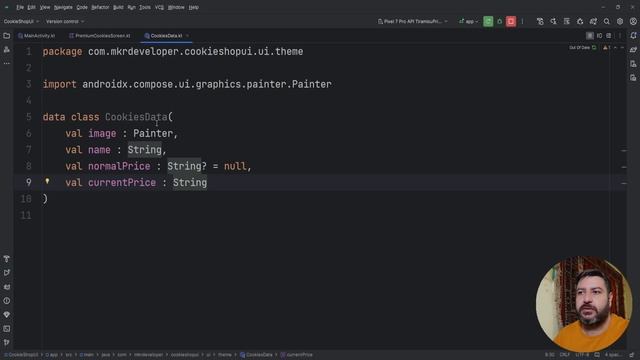Open the VCS menu
This screenshot has width=640, height=360.
pyautogui.click(x=159, y=7)
